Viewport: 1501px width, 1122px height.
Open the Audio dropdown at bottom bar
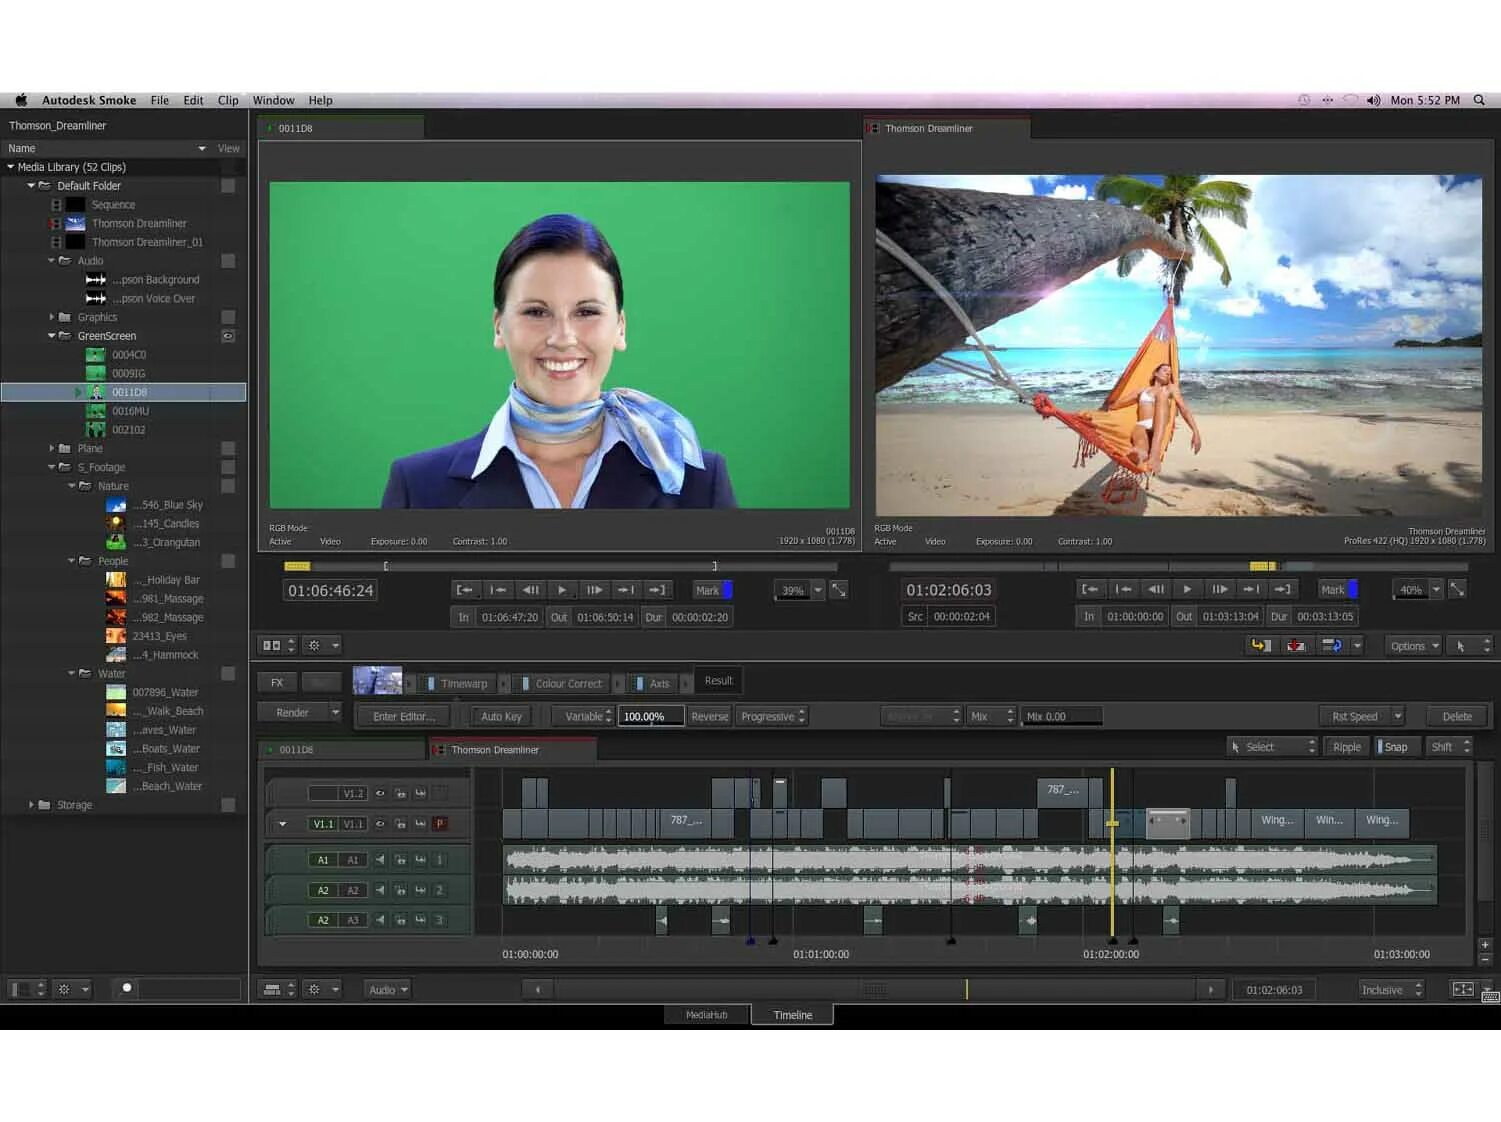pyautogui.click(x=388, y=990)
